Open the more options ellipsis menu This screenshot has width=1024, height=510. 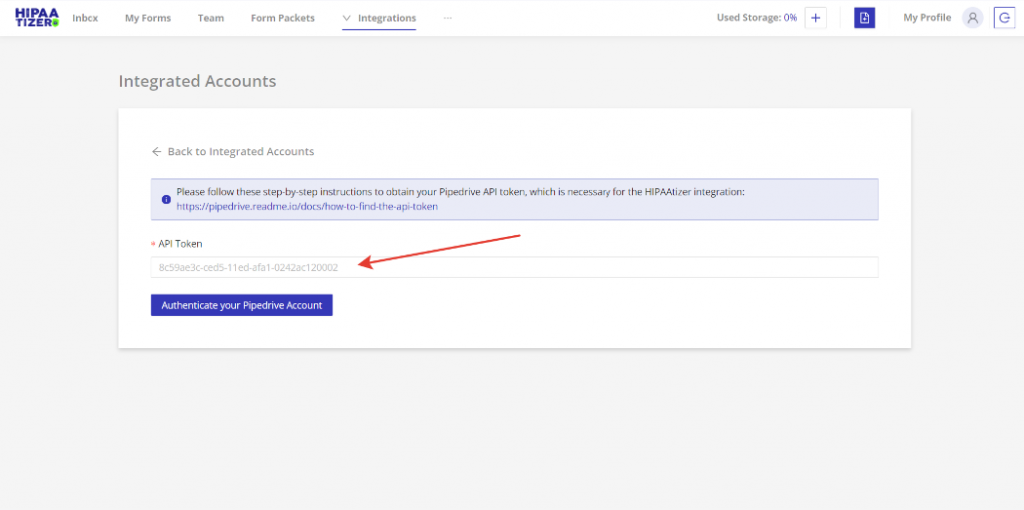(447, 18)
